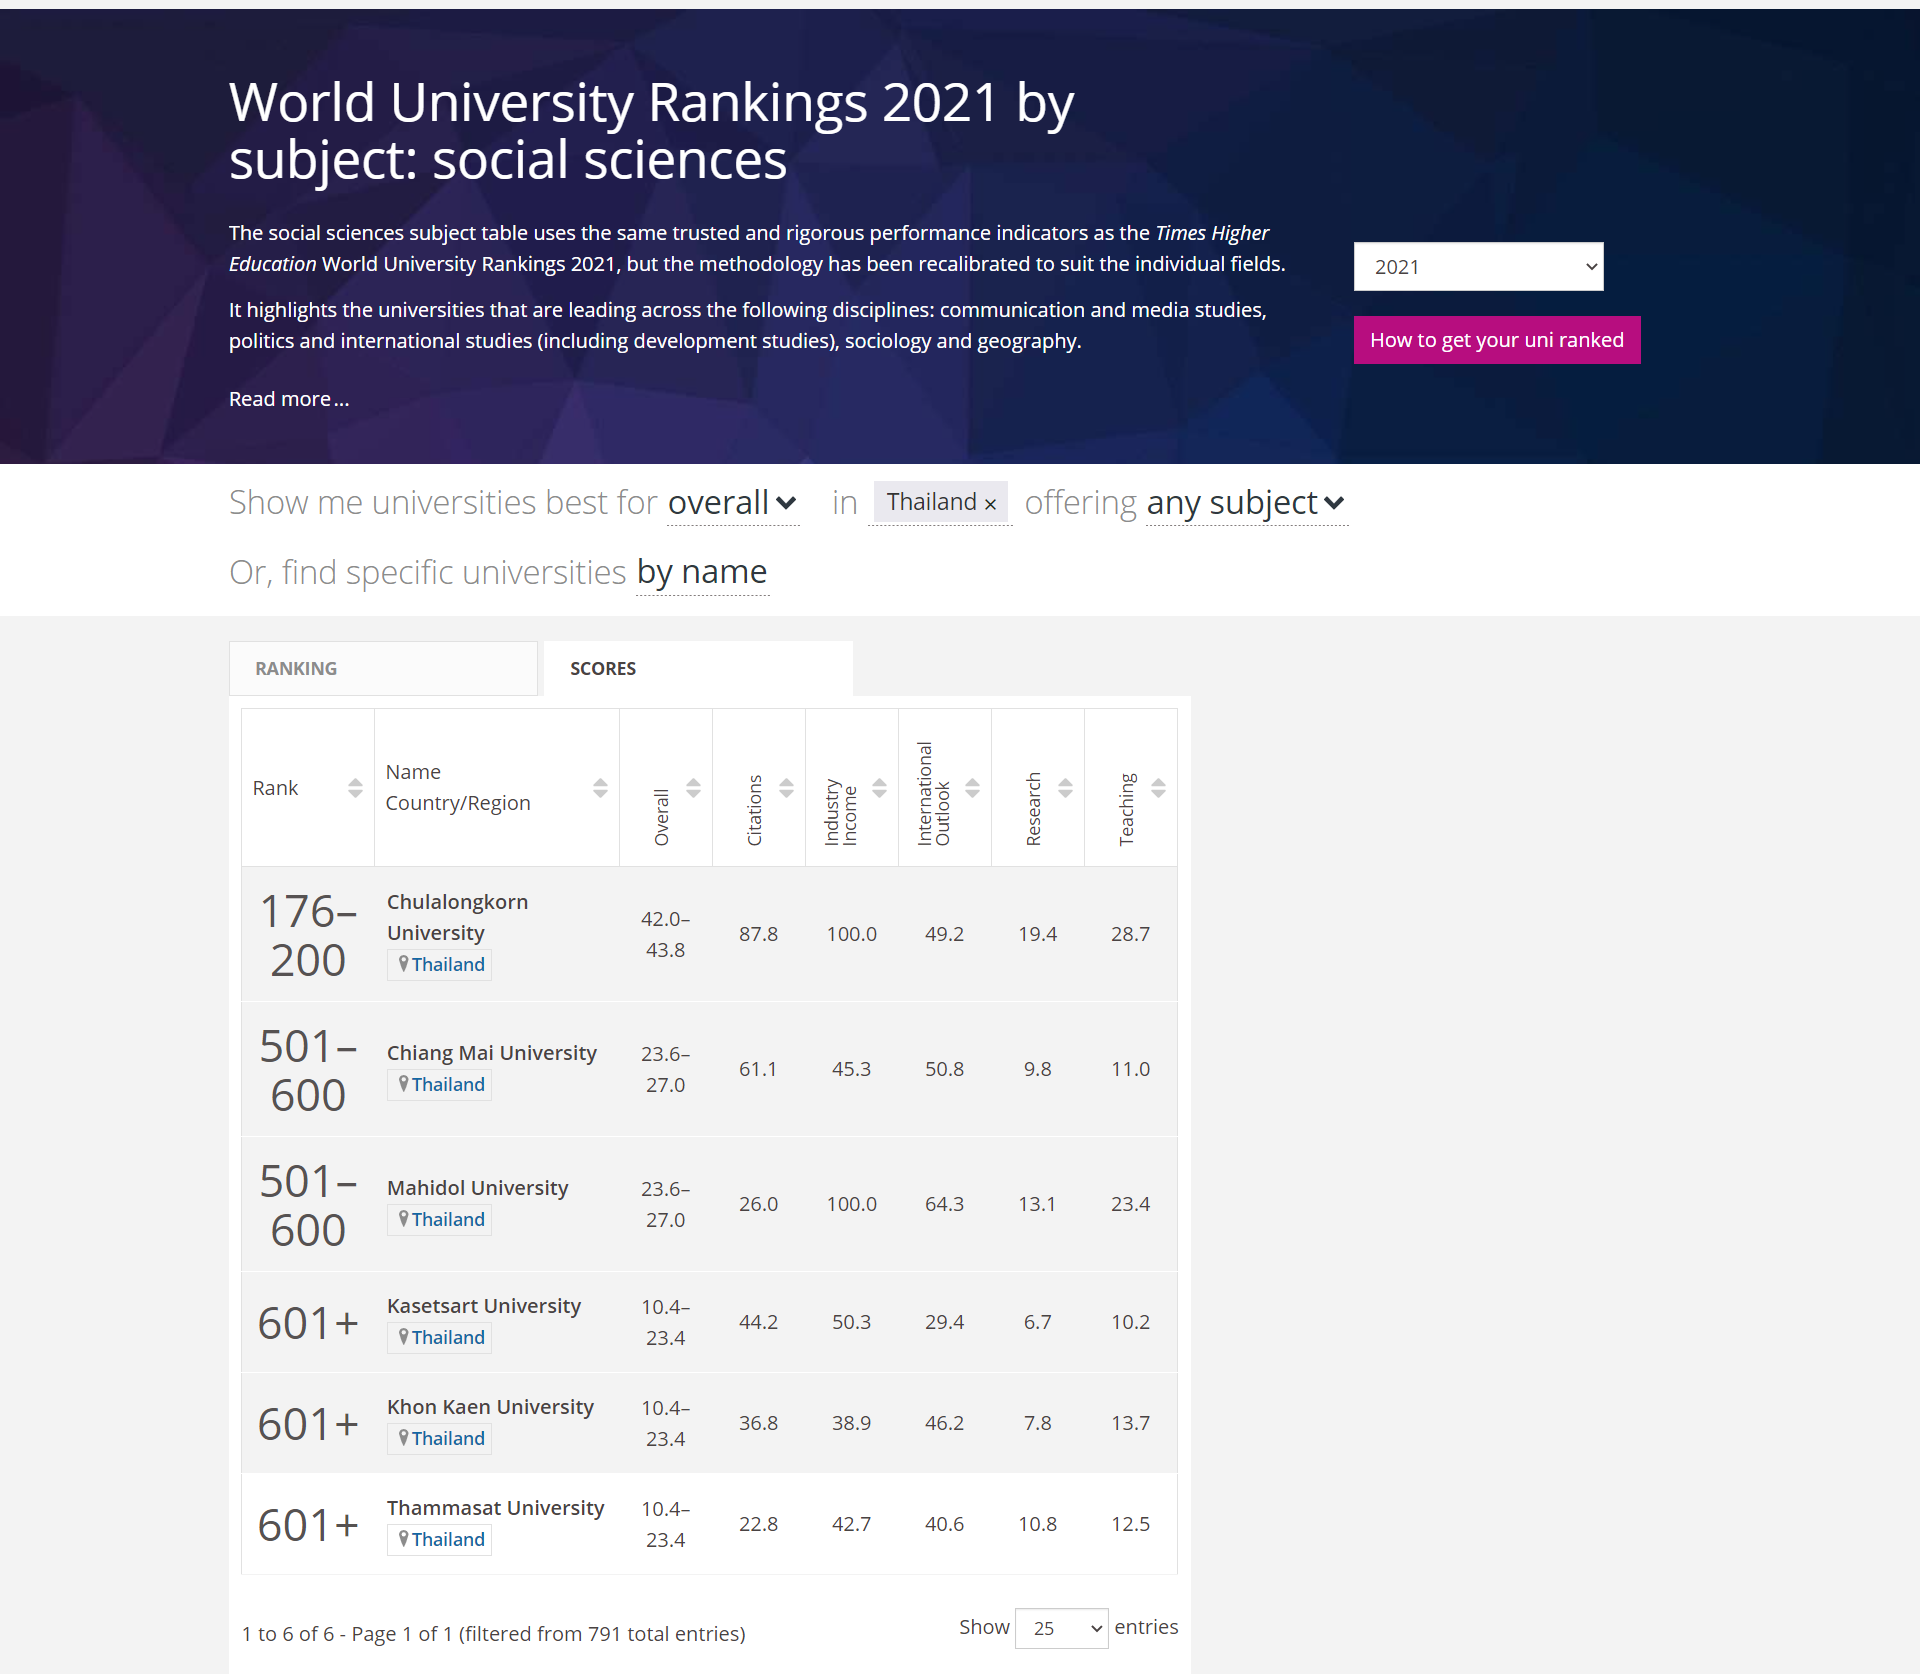1920x1674 pixels.
Task: Sort by Name Country/Region arrows
Action: 600,788
